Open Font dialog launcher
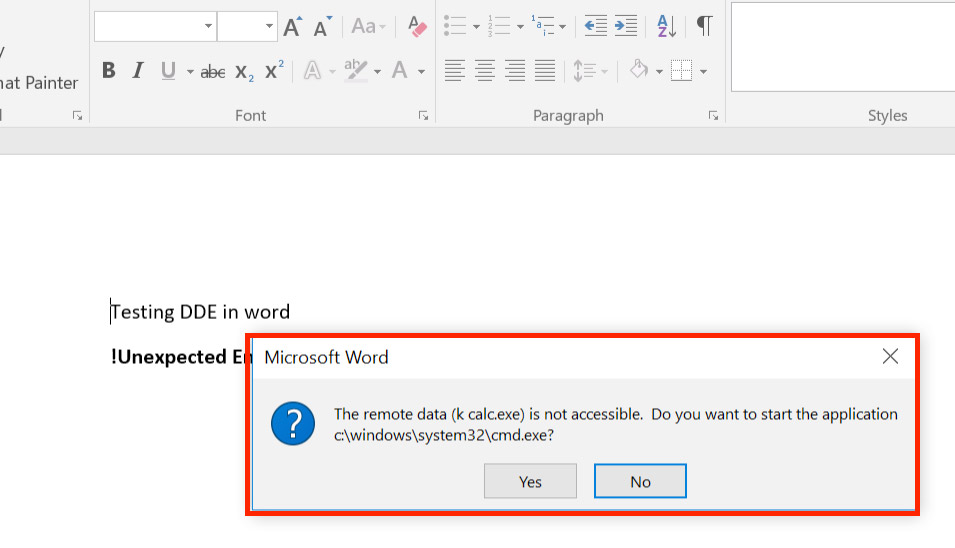 click(x=423, y=116)
